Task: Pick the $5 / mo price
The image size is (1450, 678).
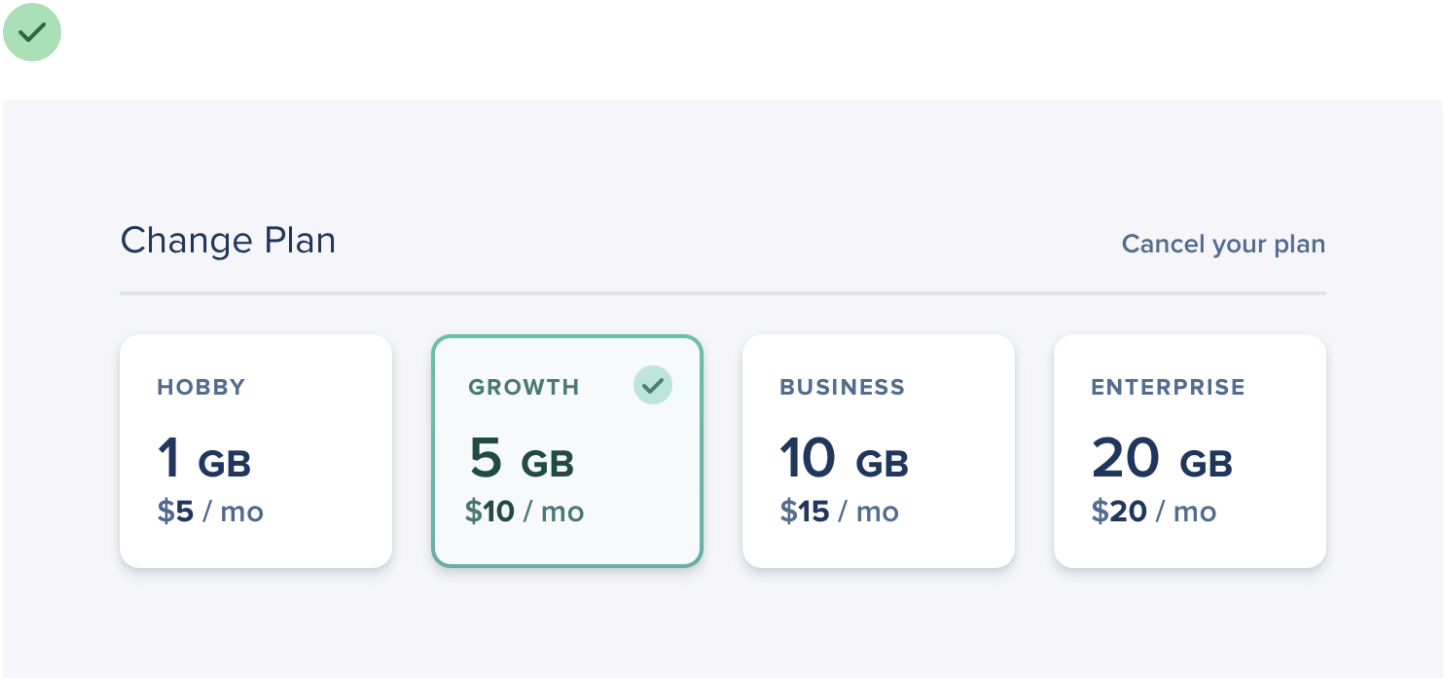Action: click(x=210, y=512)
